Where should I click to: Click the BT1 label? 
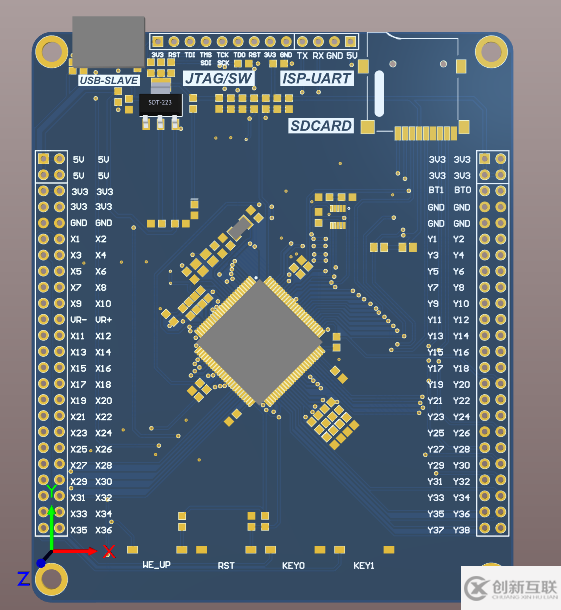[436, 190]
